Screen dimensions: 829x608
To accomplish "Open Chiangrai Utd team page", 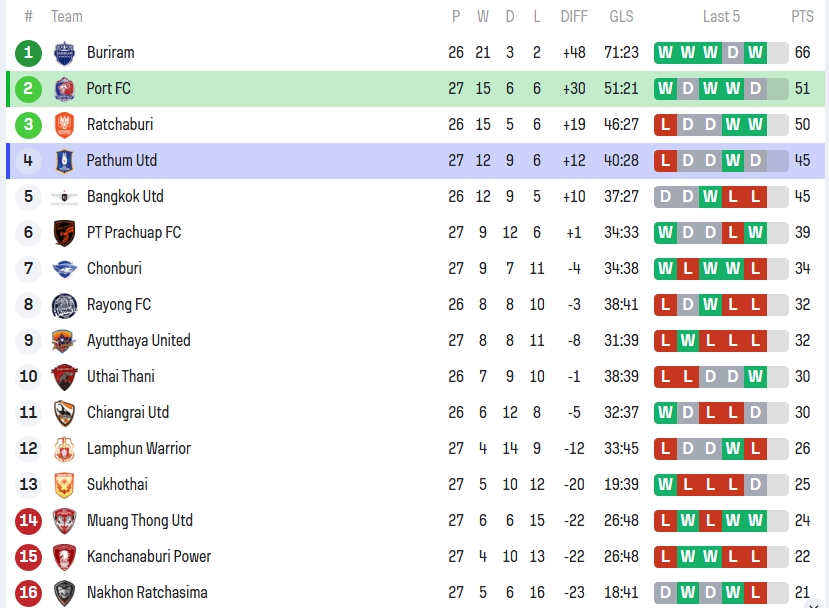I will tap(128, 413).
